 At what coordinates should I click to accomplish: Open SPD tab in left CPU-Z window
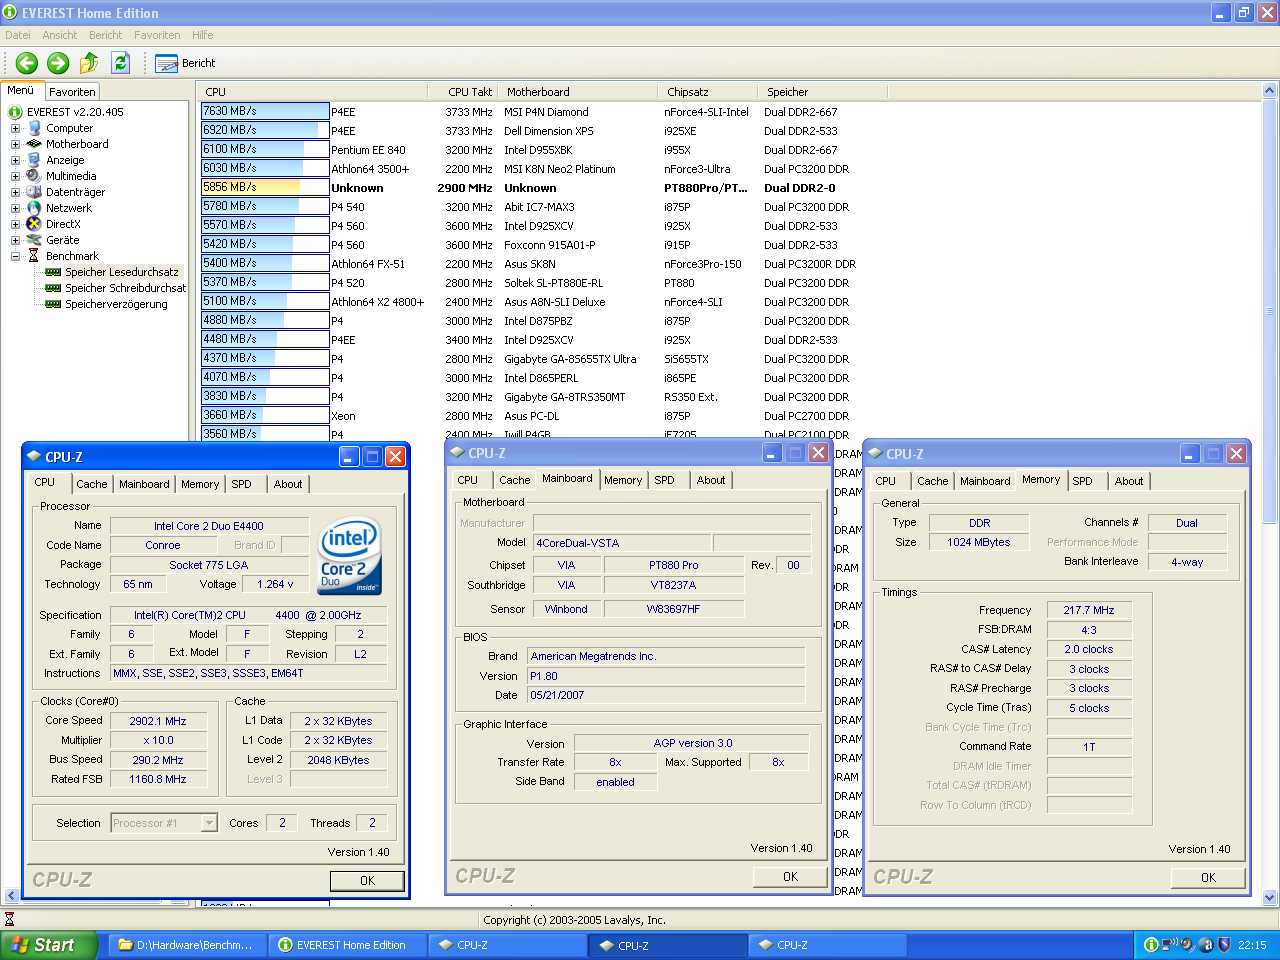point(242,484)
